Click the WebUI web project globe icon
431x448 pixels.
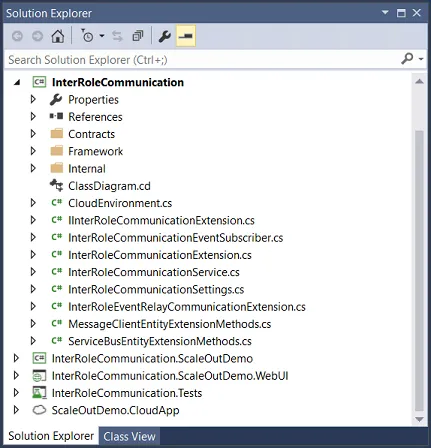[39, 376]
